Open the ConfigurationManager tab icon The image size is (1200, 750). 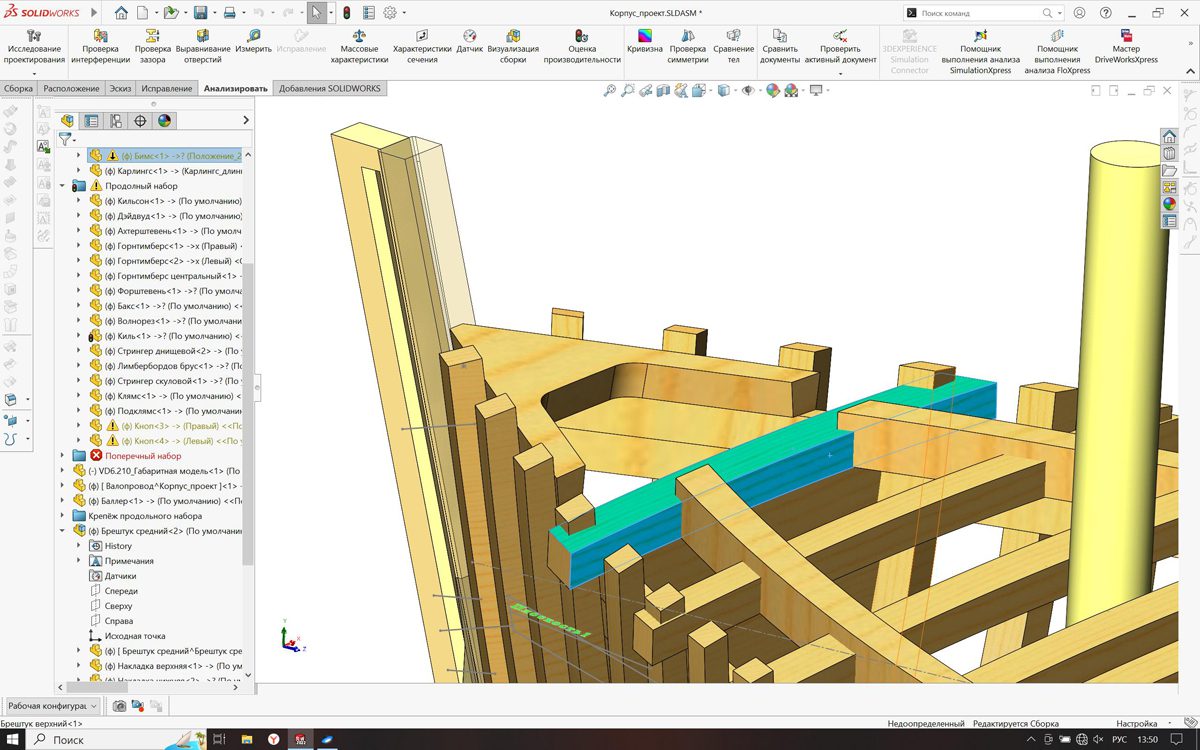[x=116, y=121]
